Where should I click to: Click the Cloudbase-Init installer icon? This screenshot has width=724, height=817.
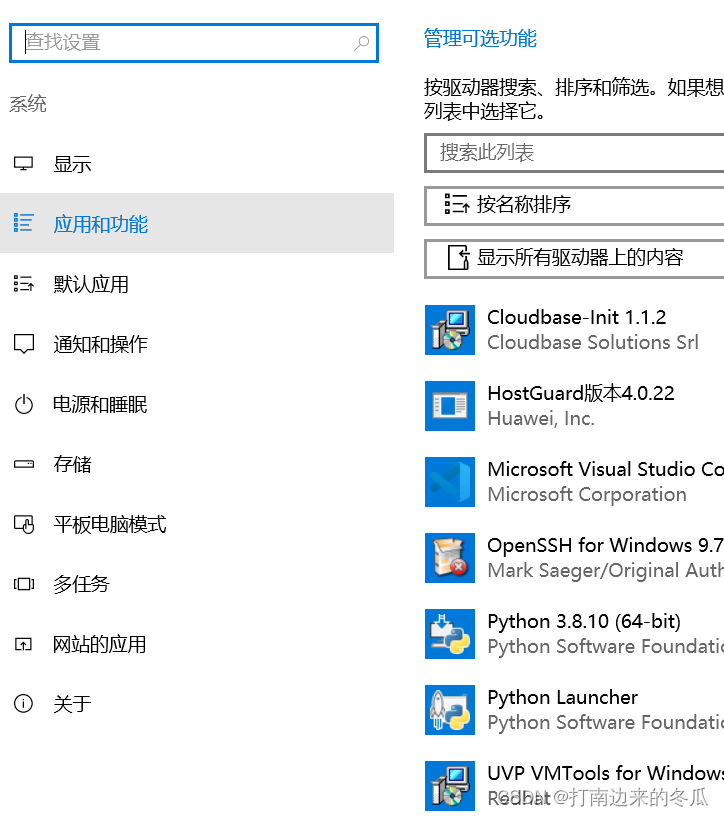click(x=450, y=330)
